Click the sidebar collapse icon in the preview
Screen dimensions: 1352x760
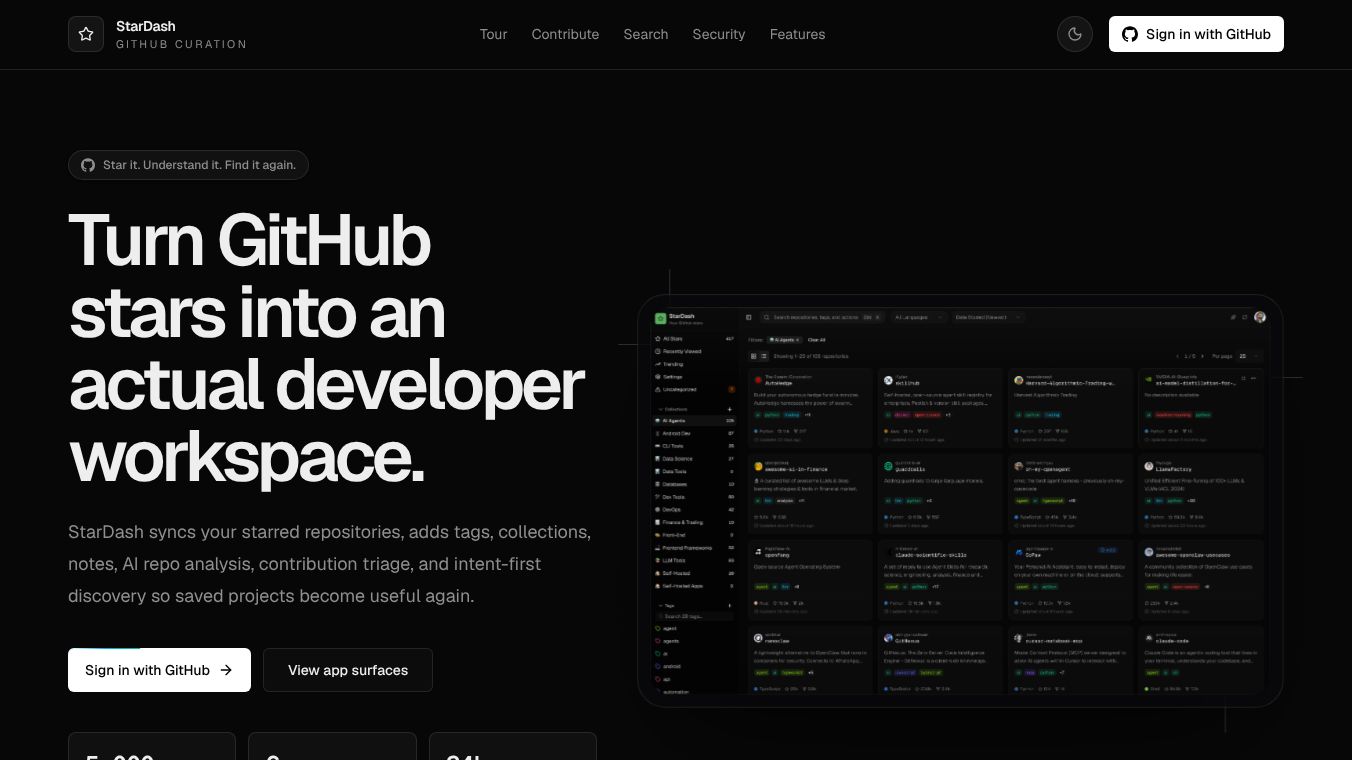[749, 317]
